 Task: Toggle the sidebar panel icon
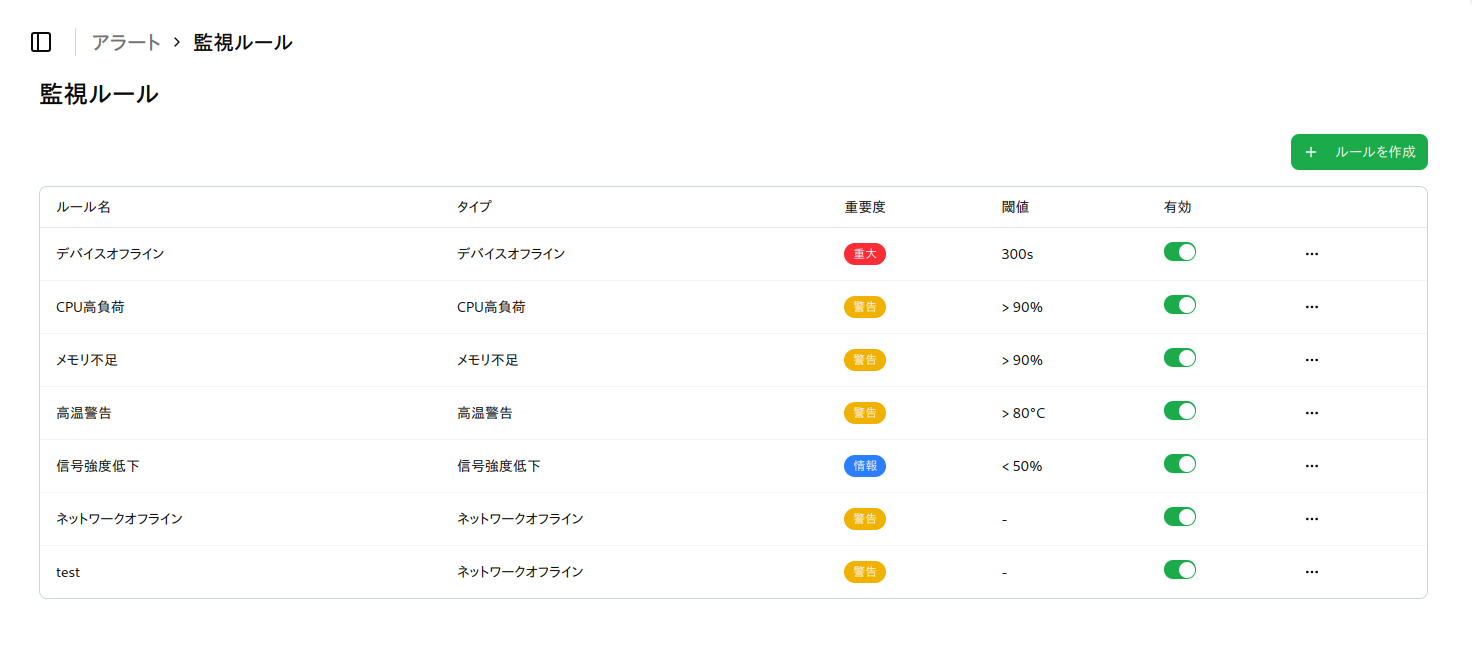41,42
